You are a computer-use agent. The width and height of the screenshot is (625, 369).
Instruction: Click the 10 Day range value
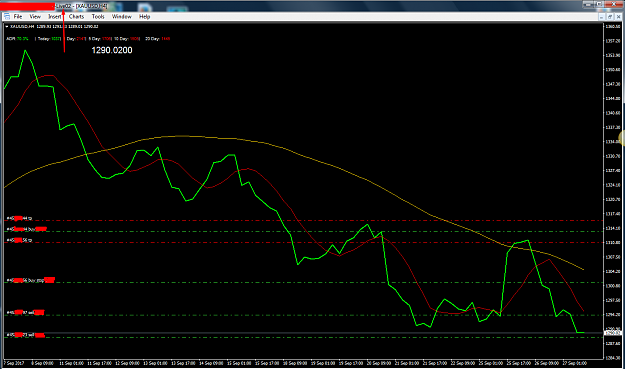[135, 39]
